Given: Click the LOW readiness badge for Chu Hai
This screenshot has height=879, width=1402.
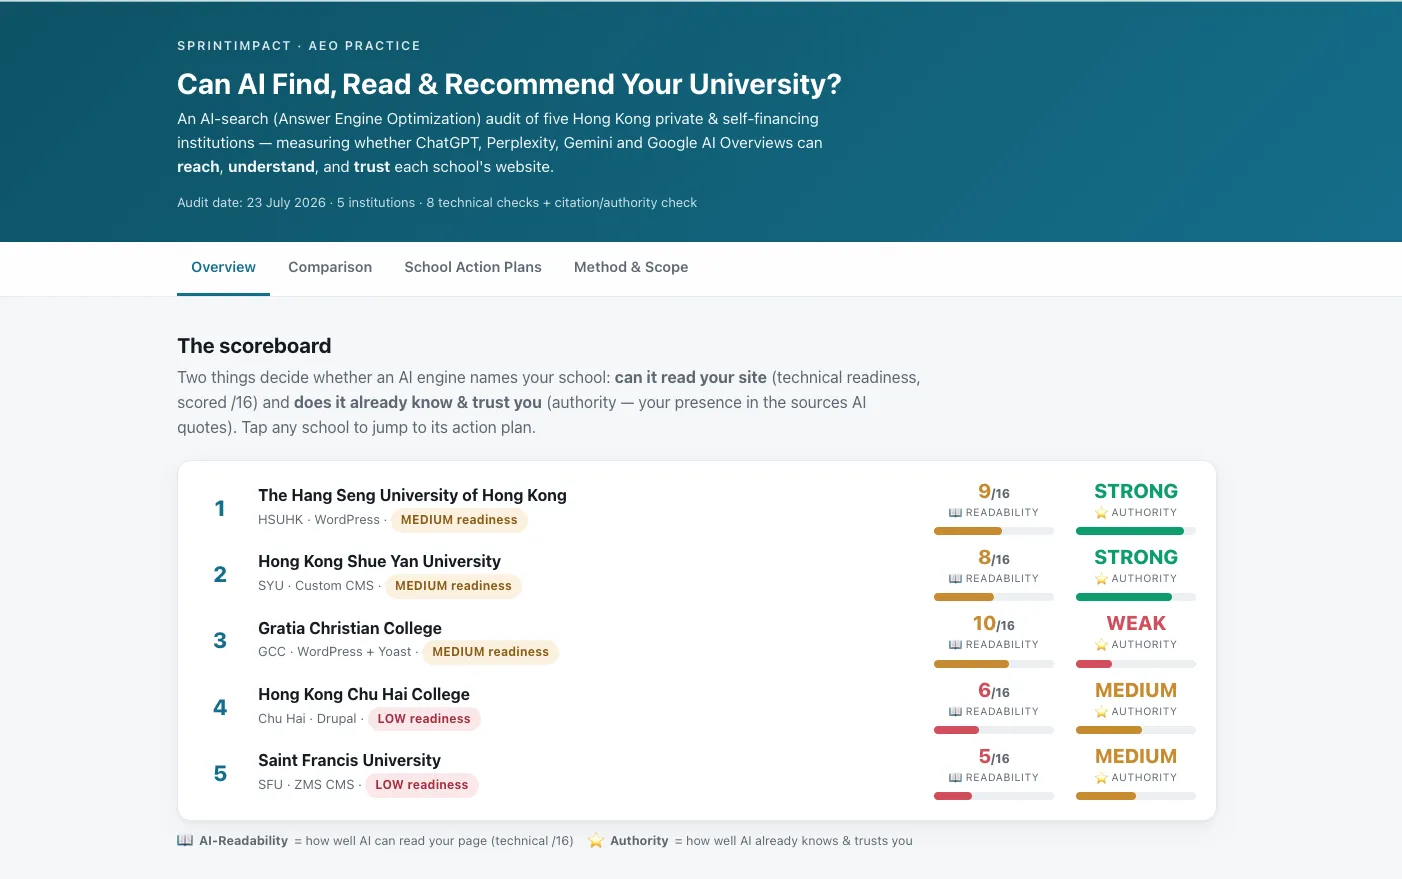Looking at the screenshot, I should tap(424, 719).
